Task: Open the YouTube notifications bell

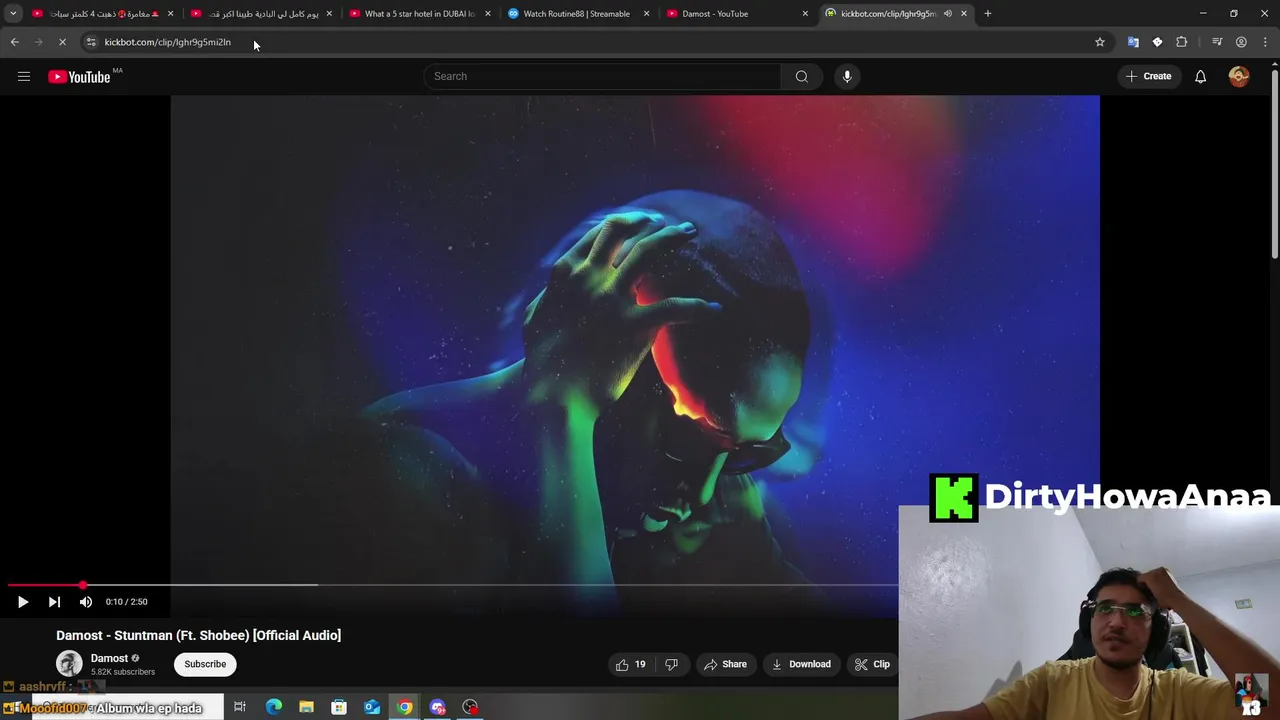Action: (1200, 76)
